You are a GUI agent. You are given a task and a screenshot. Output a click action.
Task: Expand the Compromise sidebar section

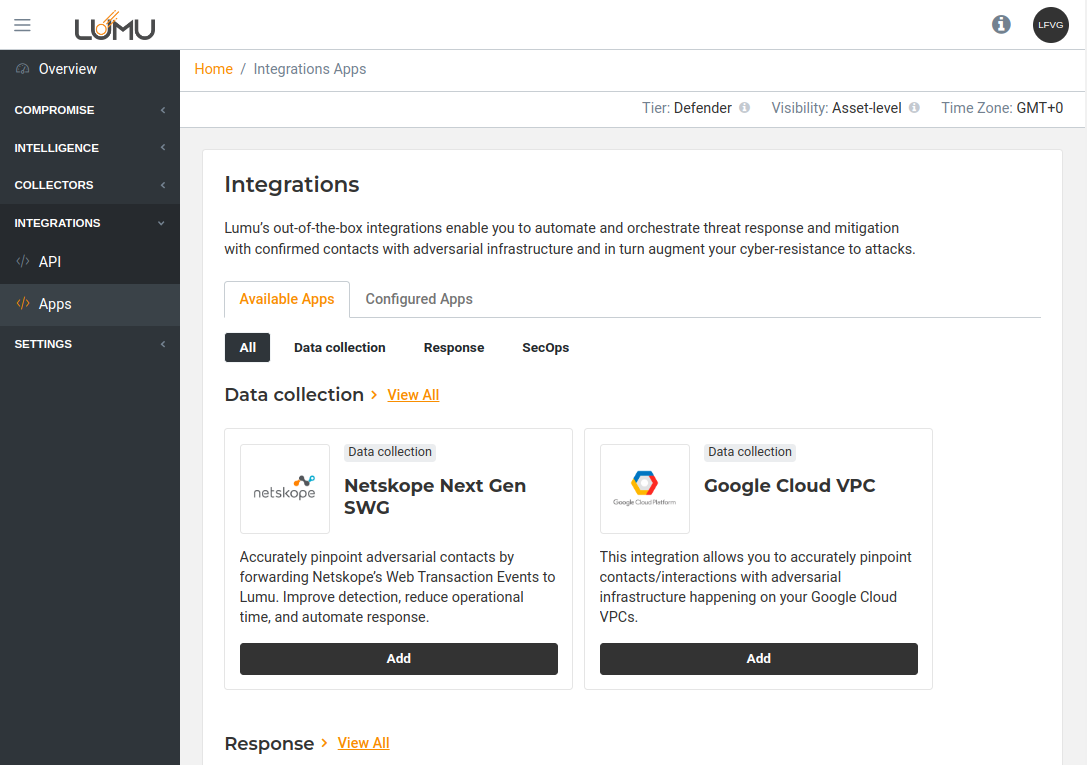(x=90, y=110)
